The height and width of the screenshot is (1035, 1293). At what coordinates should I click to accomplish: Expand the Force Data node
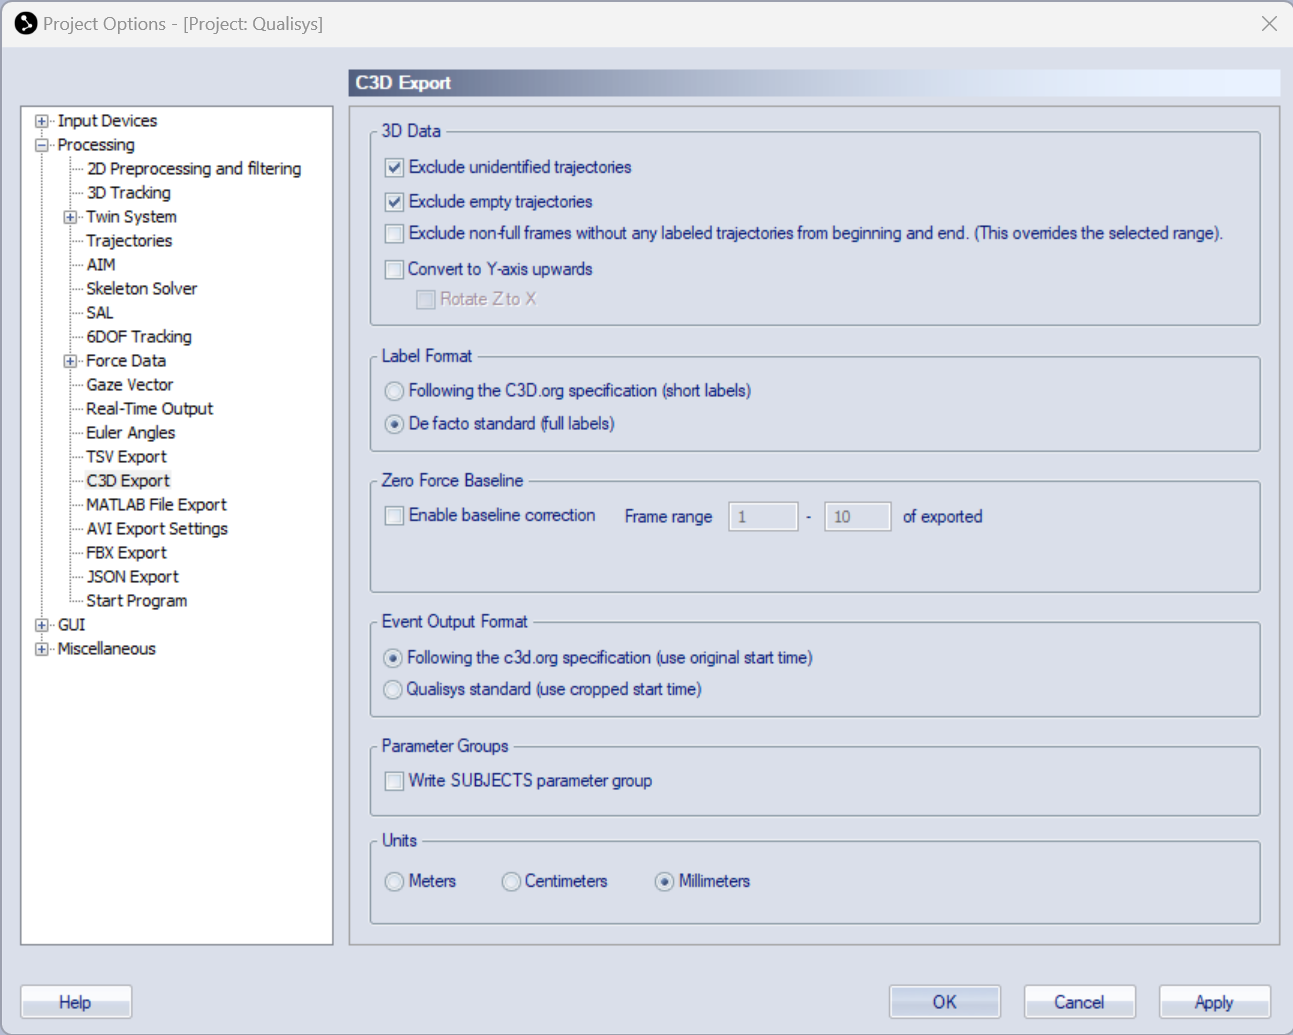pos(70,361)
